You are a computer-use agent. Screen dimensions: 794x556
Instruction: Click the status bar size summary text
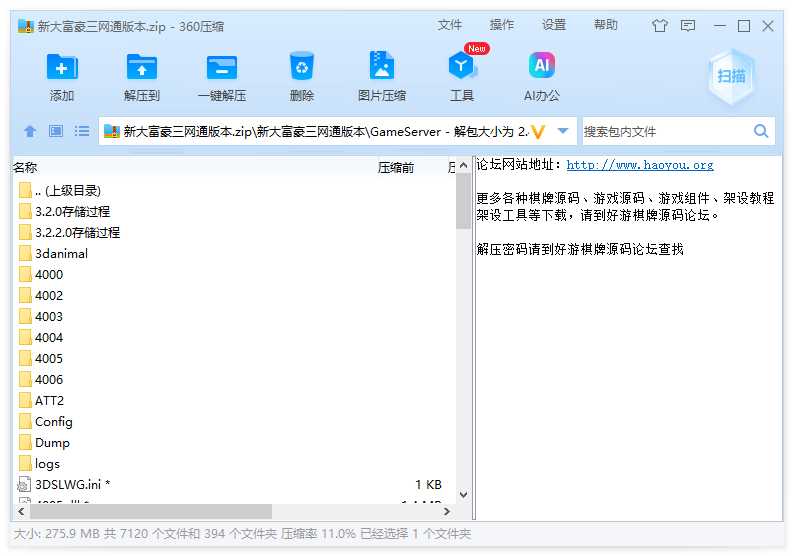(242, 534)
